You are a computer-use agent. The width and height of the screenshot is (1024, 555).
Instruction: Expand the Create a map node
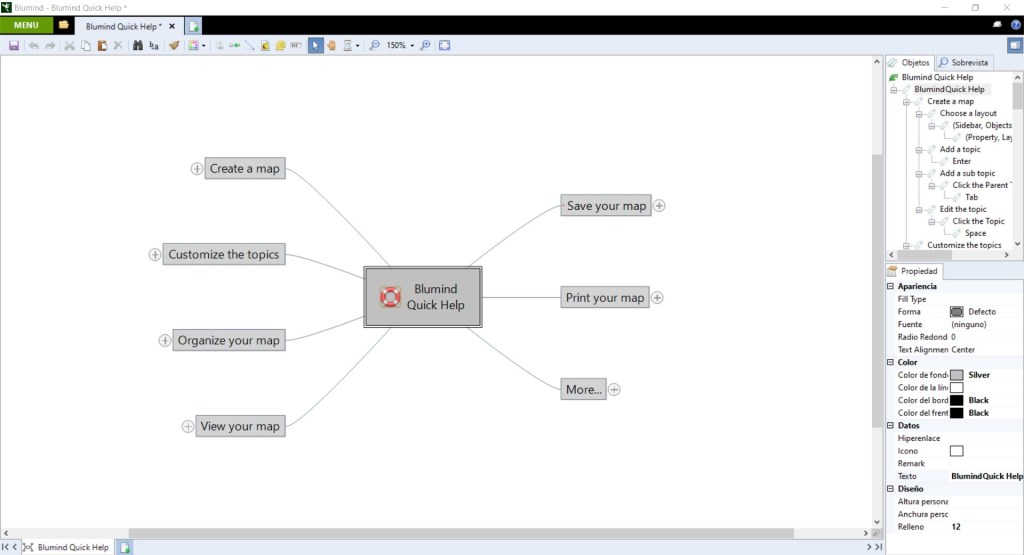pos(197,169)
